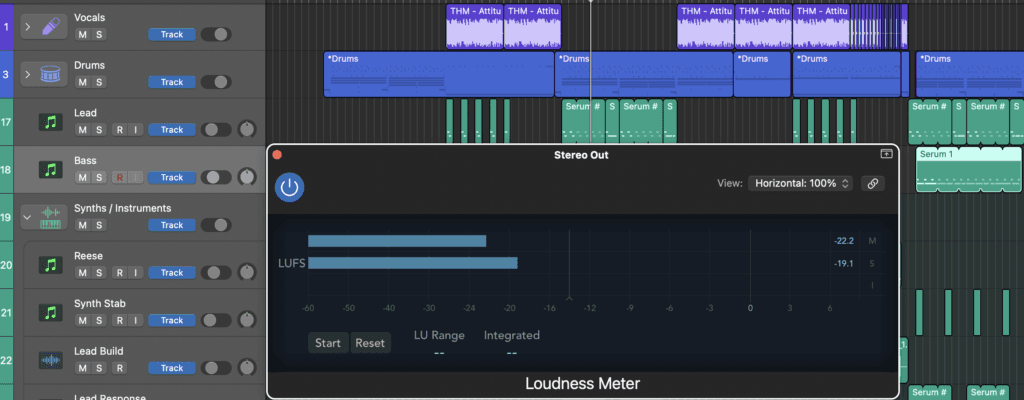Screen dimensions: 1024x400
Task: Flip the on/off switch on Reese track
Action: click(215, 273)
